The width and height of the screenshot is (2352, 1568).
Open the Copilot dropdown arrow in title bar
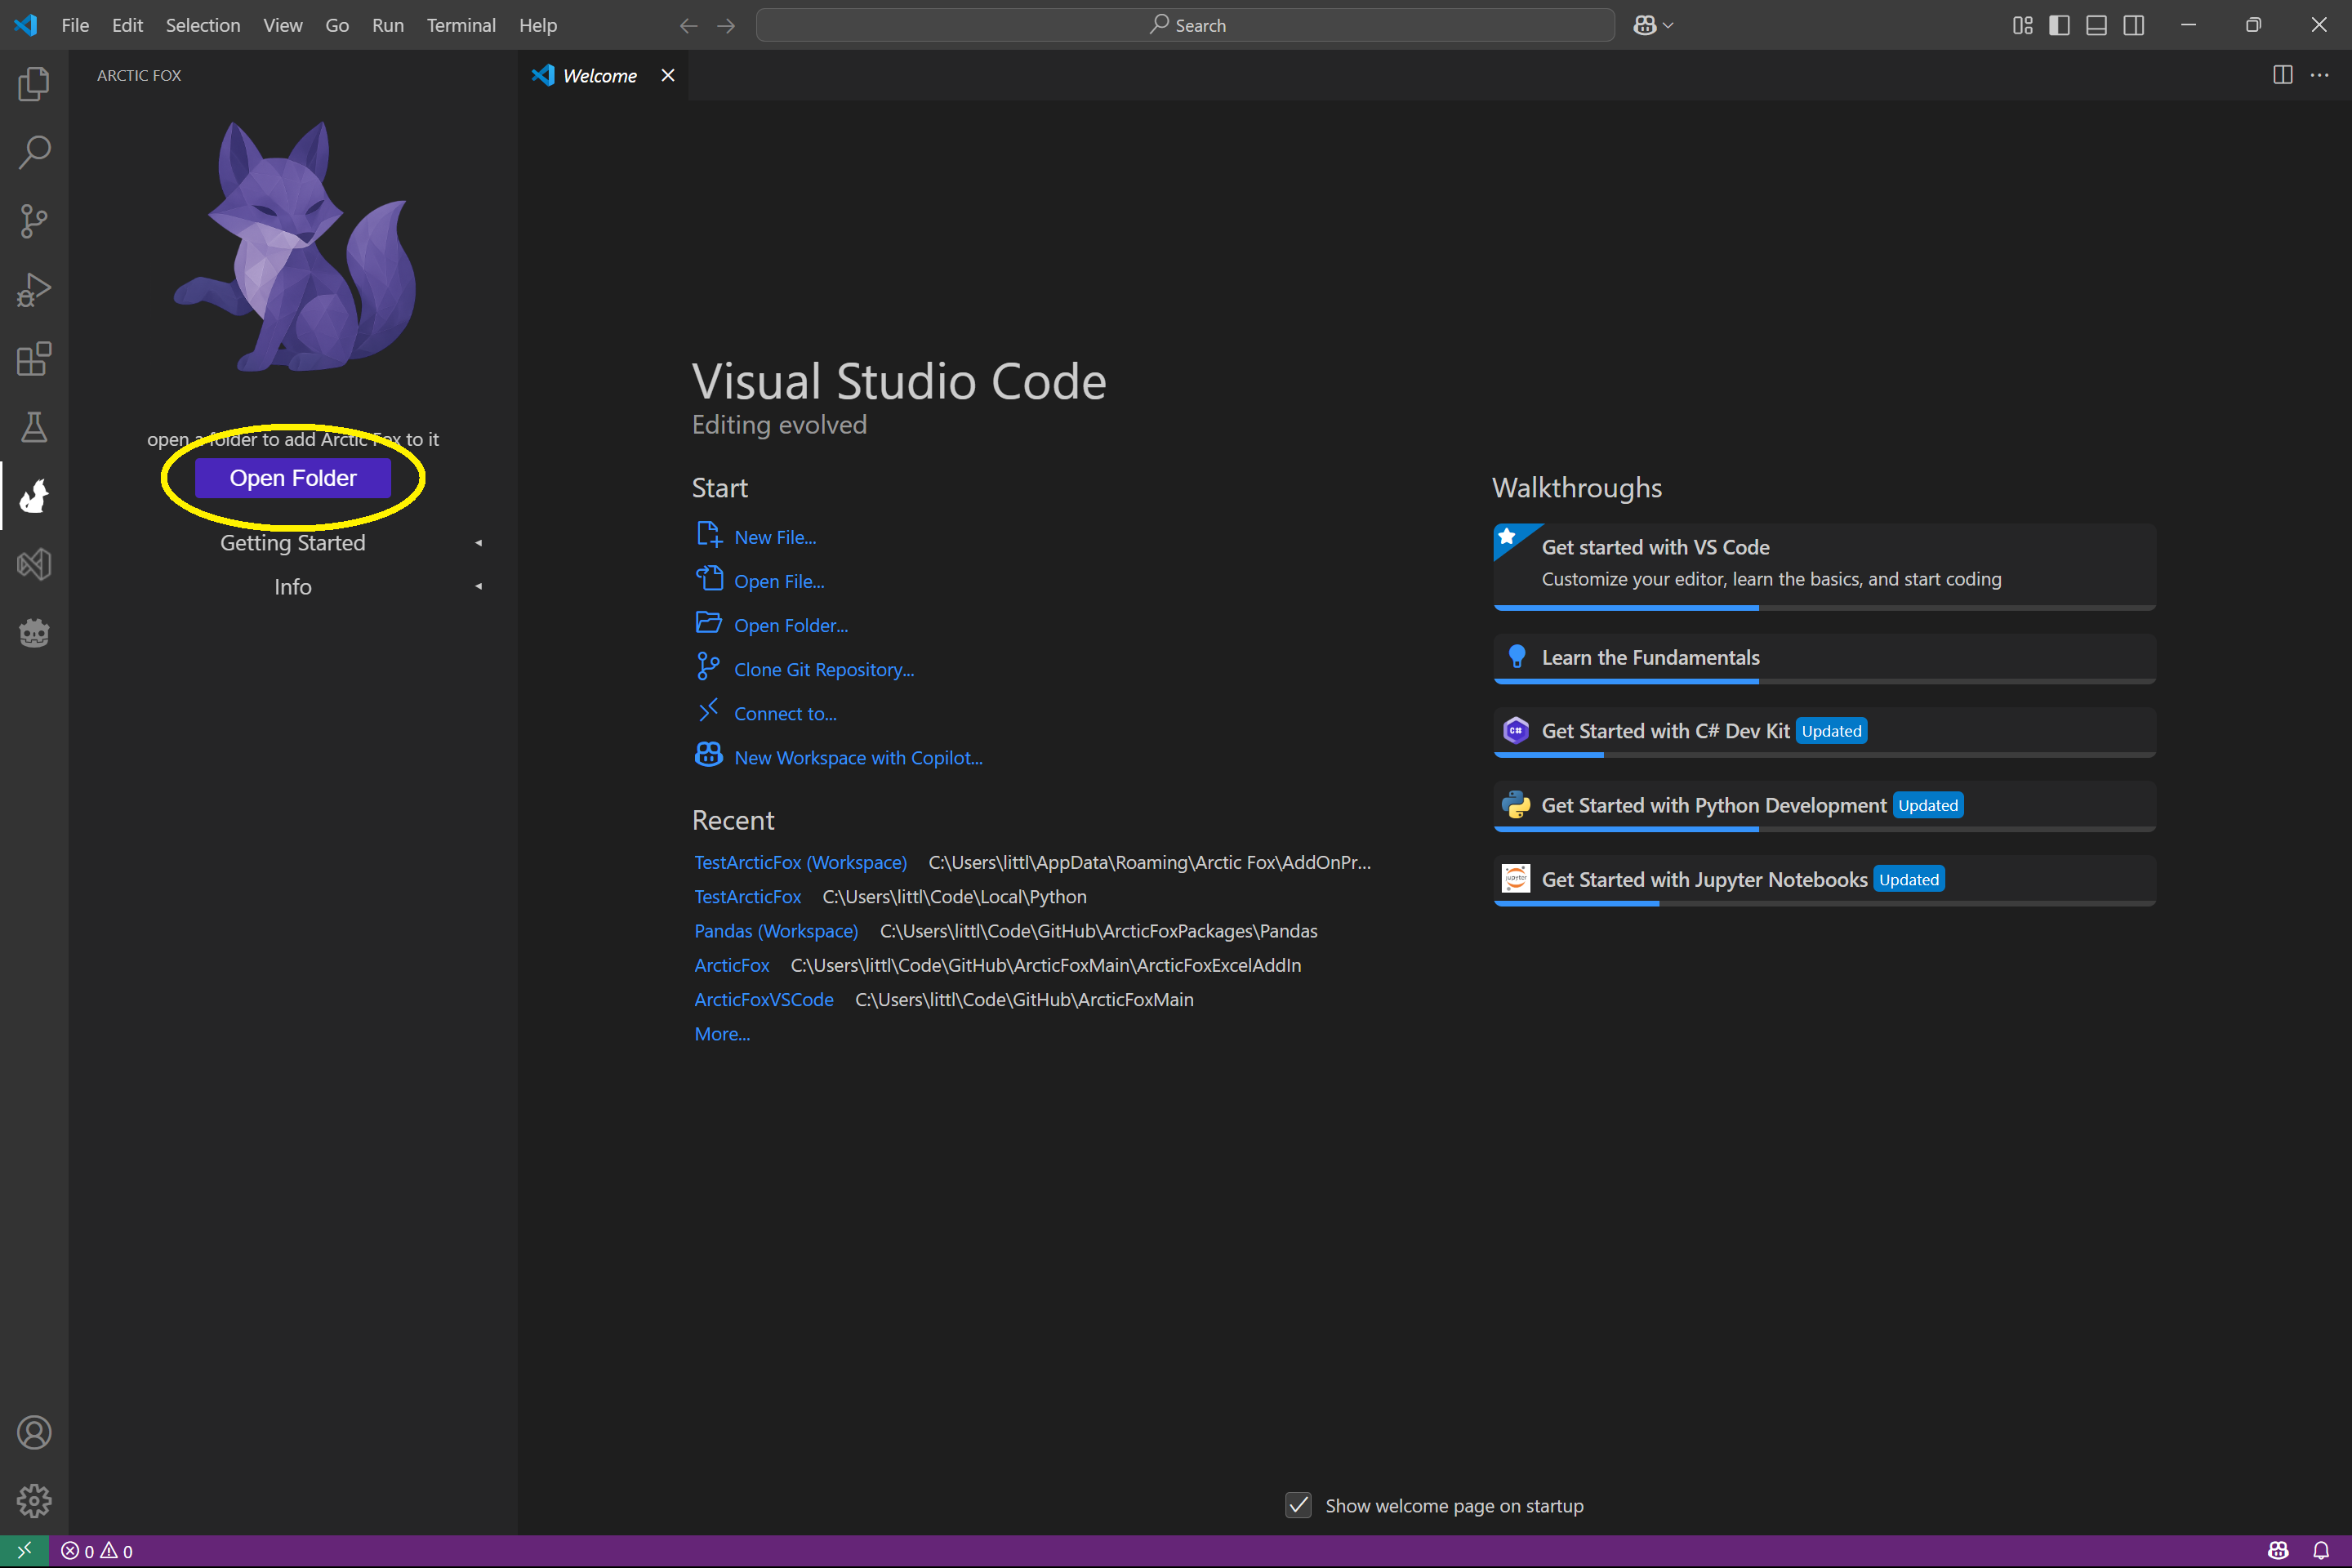click(x=1668, y=25)
